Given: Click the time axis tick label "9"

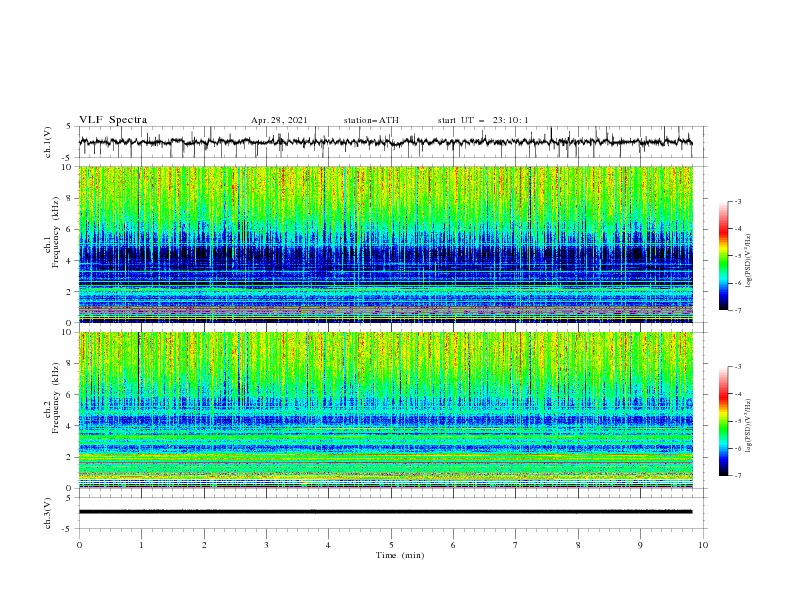Looking at the screenshot, I should (640, 545).
